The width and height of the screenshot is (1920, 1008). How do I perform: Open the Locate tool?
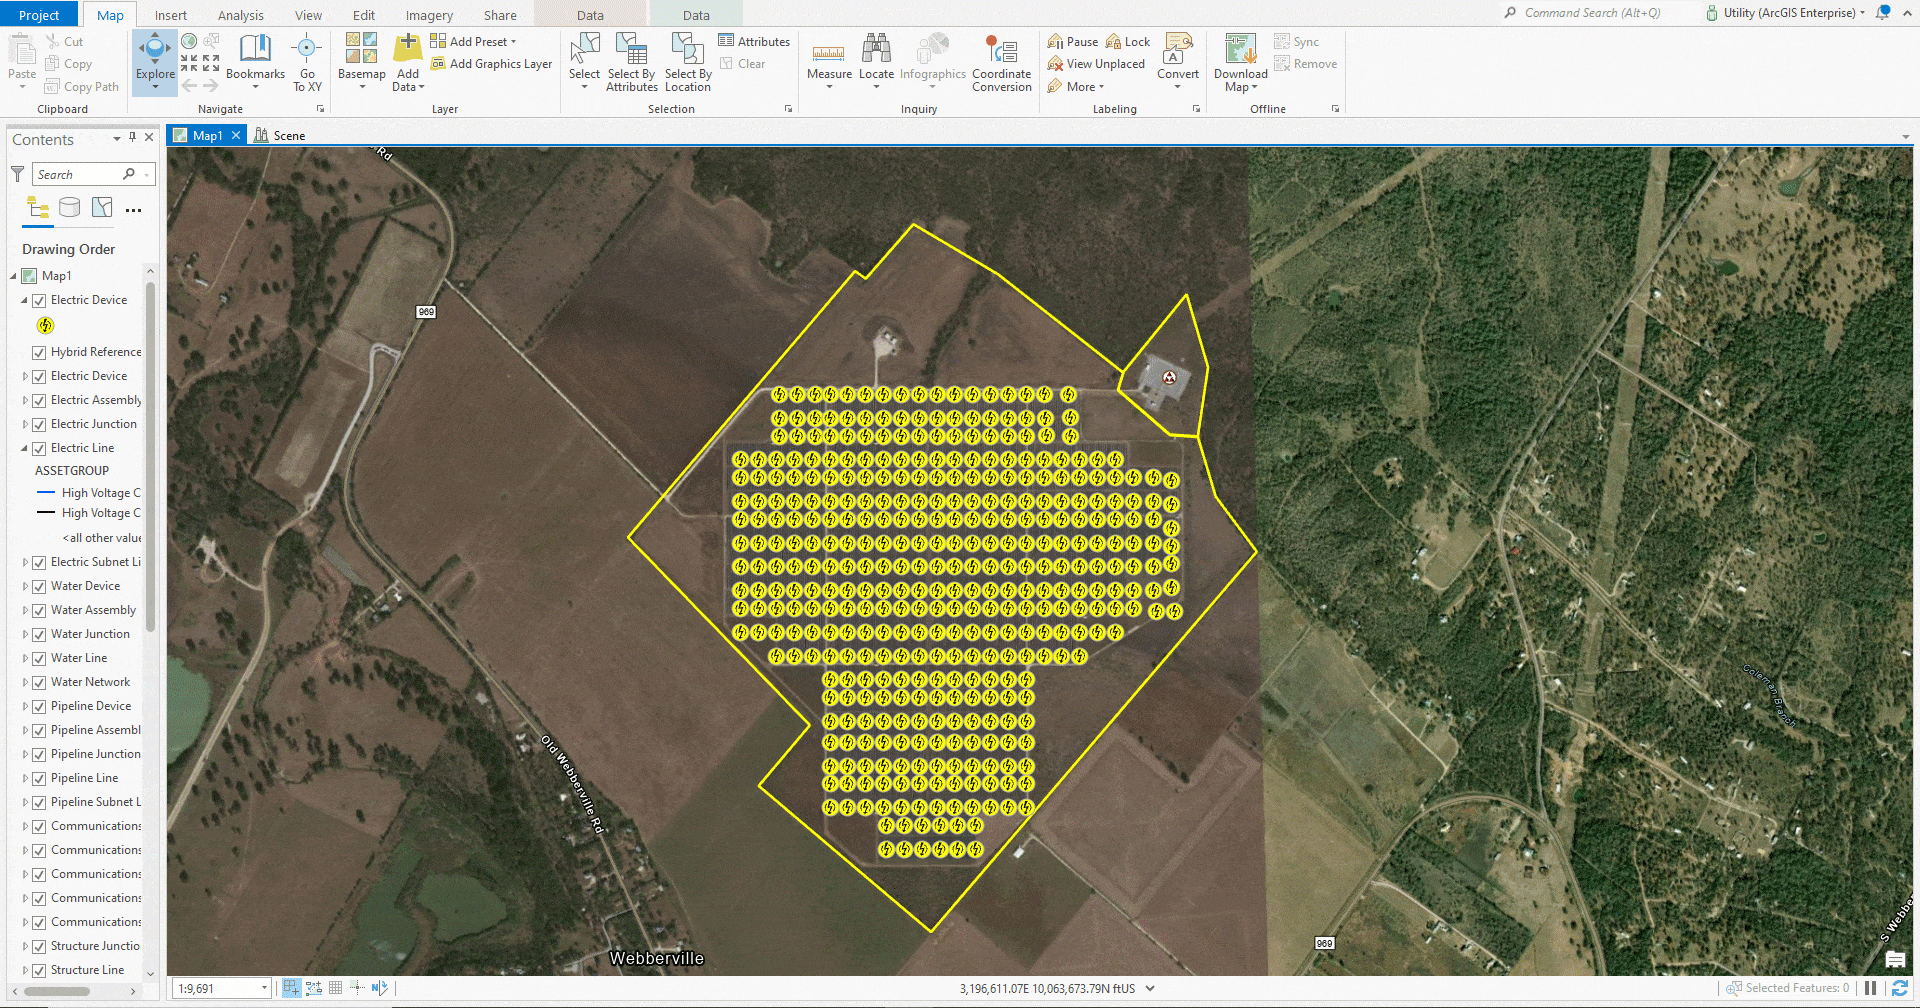click(876, 60)
